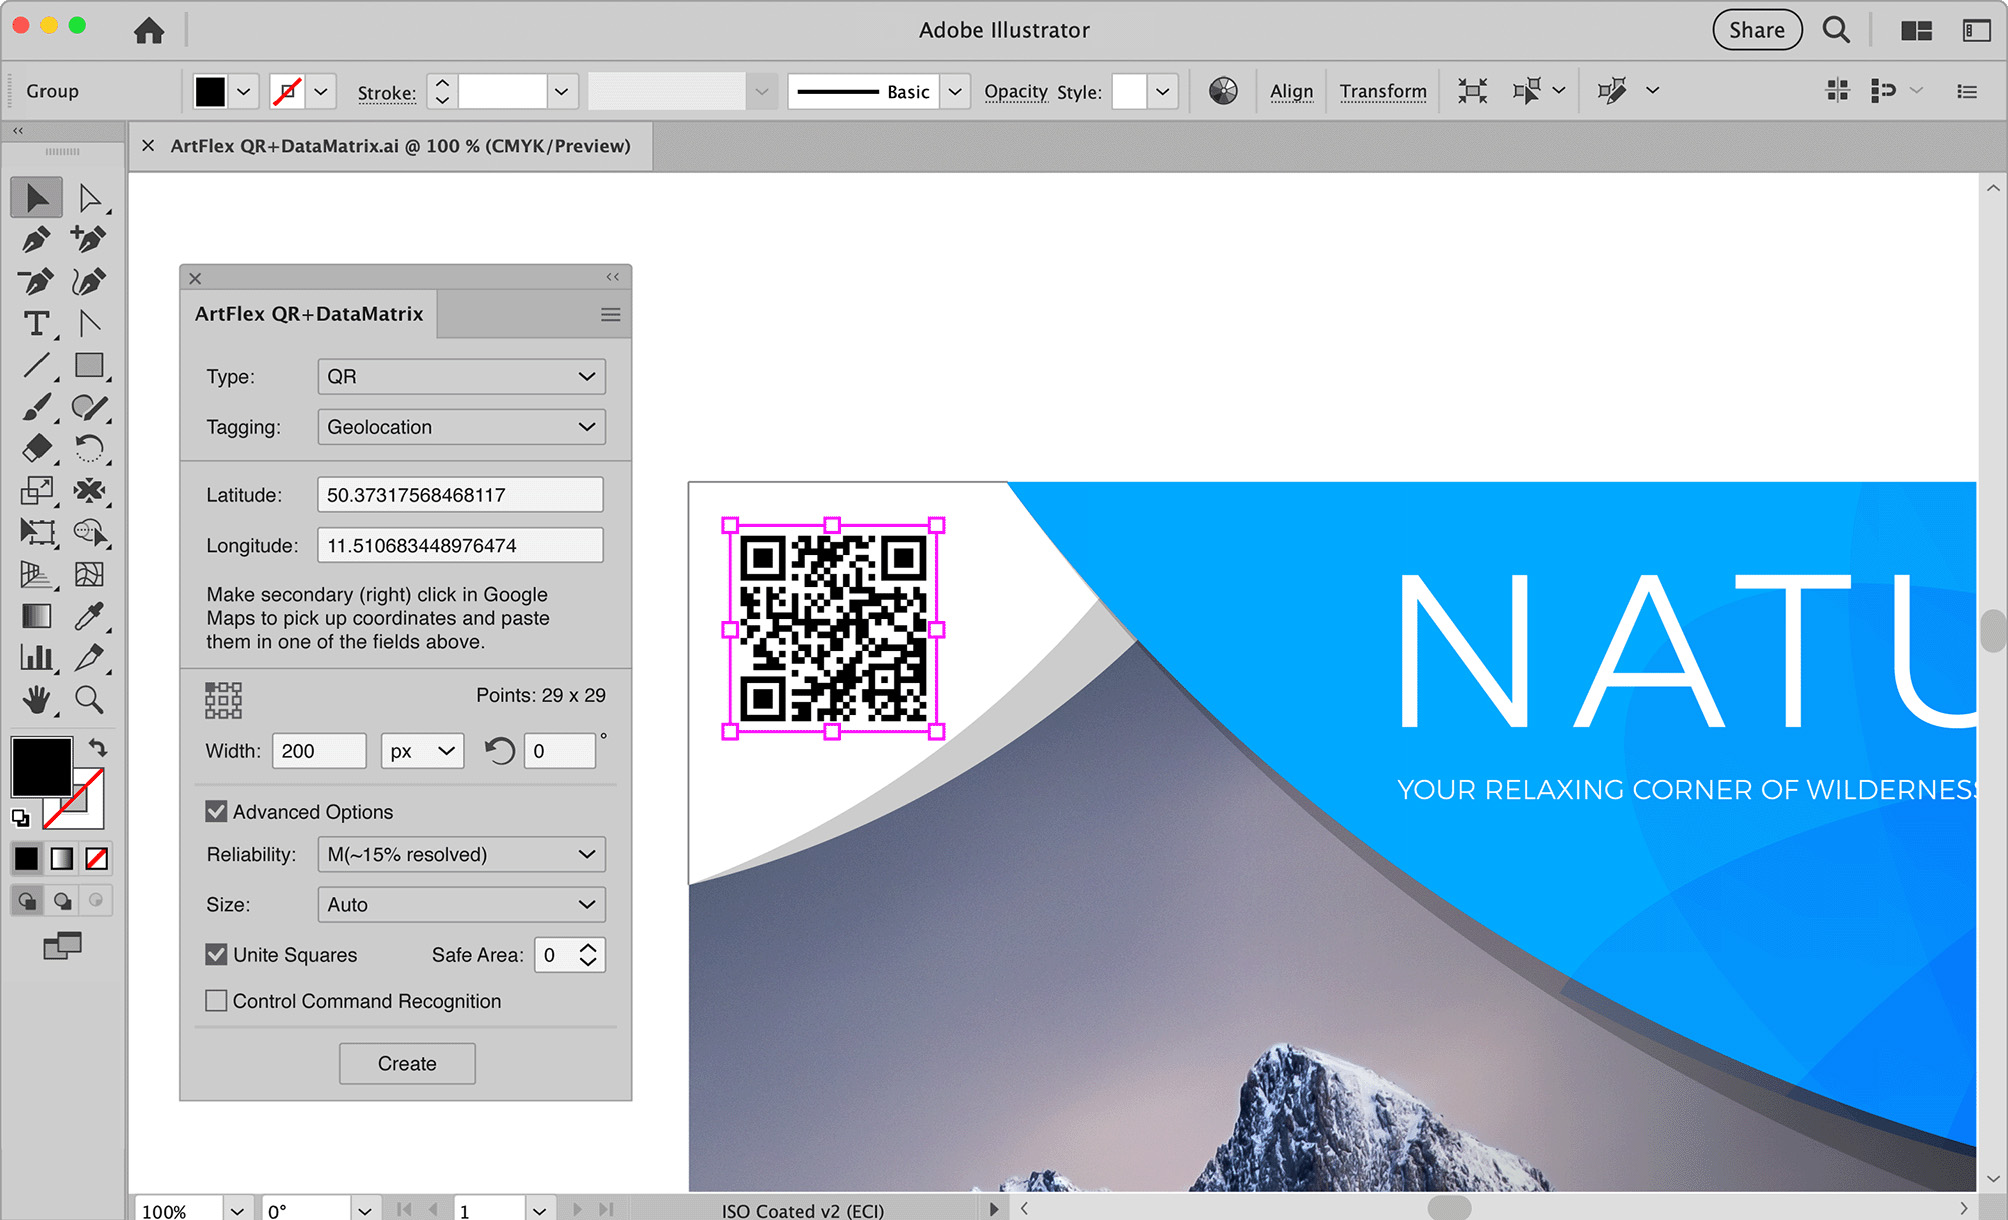Uncheck the Unite Squares checkbox

pyautogui.click(x=216, y=954)
